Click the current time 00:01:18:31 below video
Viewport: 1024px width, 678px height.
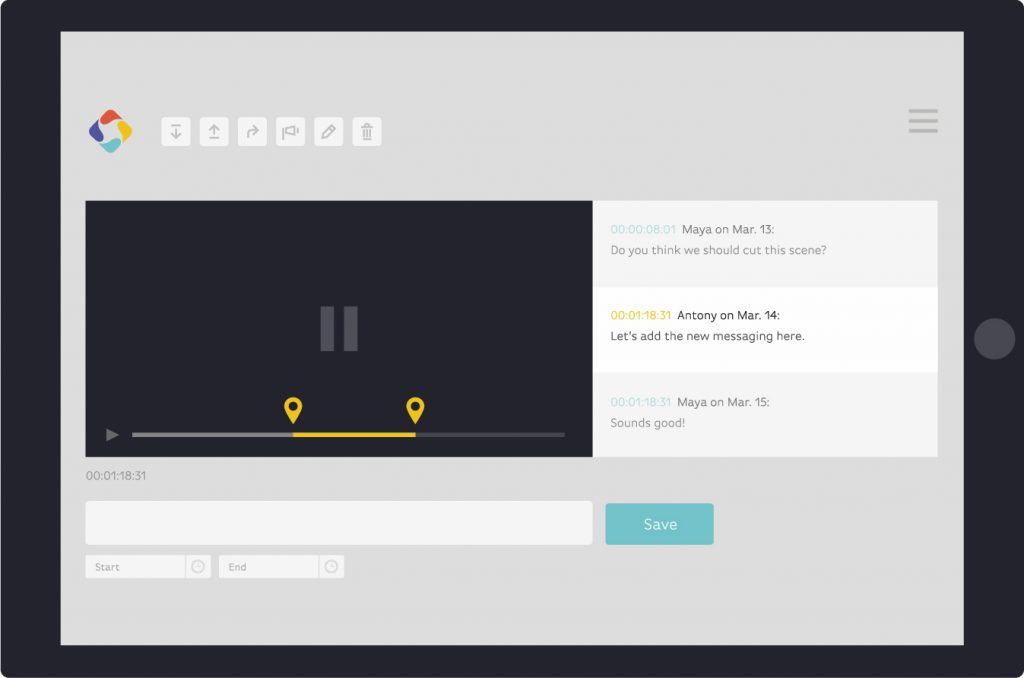[x=116, y=476]
